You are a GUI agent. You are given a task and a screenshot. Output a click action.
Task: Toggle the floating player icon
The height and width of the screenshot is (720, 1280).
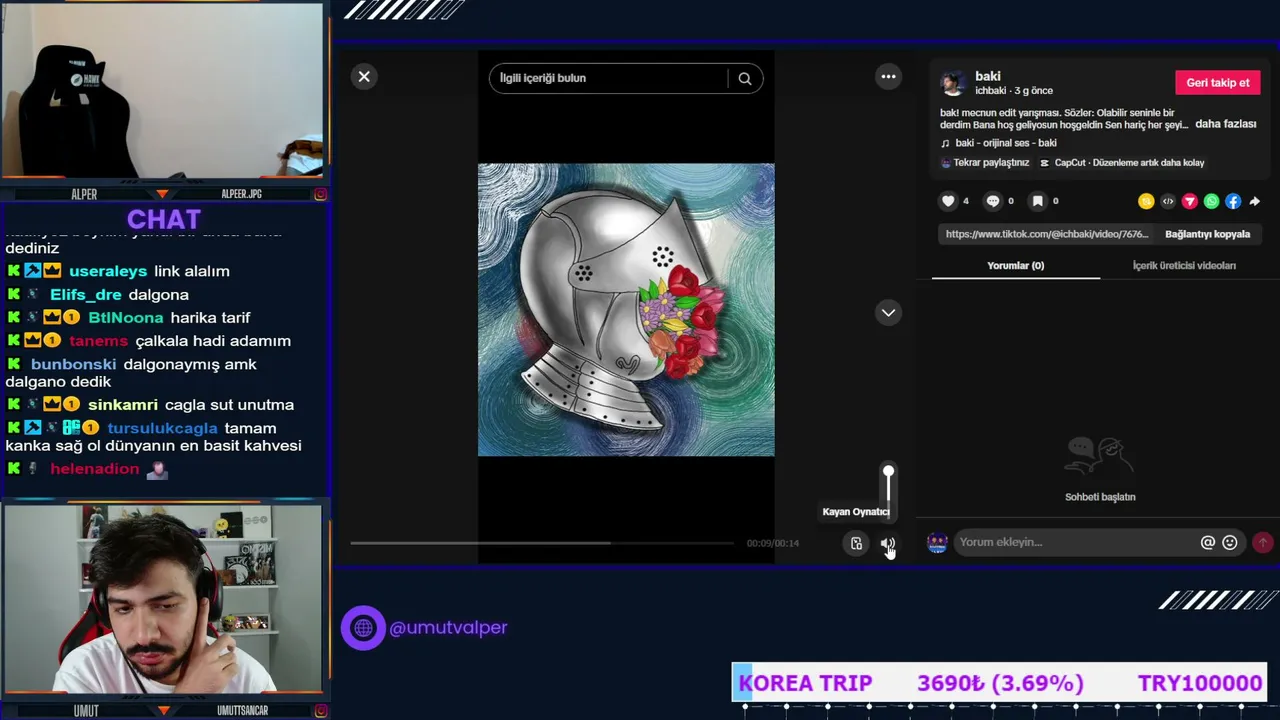coord(856,543)
